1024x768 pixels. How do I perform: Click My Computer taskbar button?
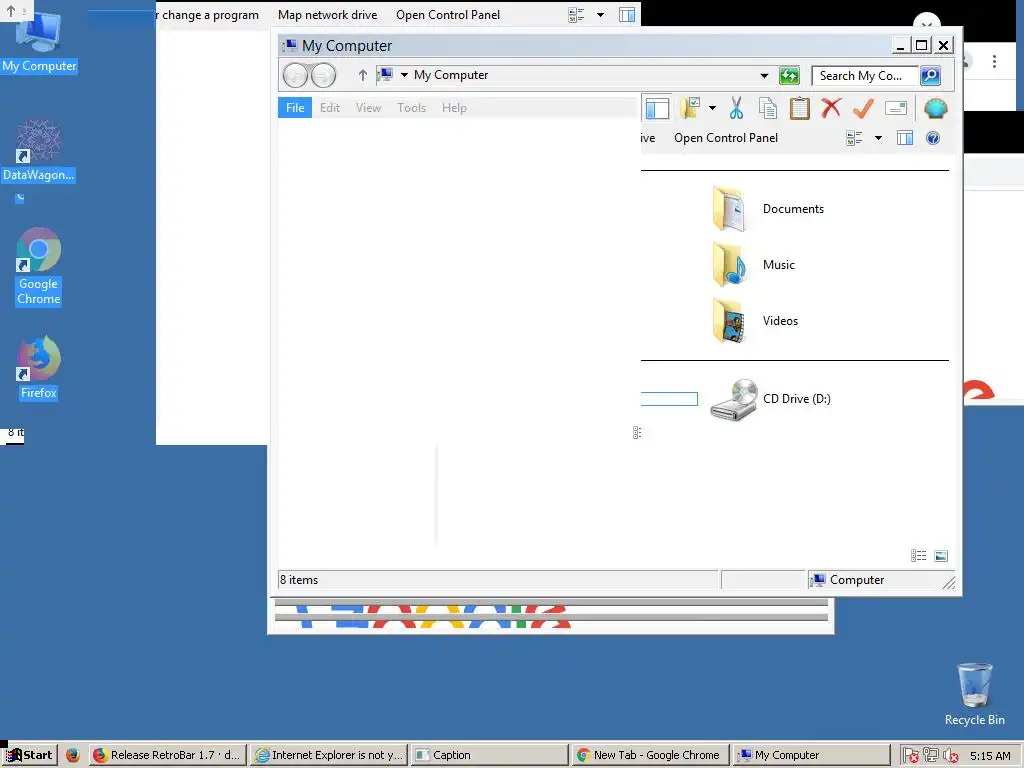[x=811, y=755]
